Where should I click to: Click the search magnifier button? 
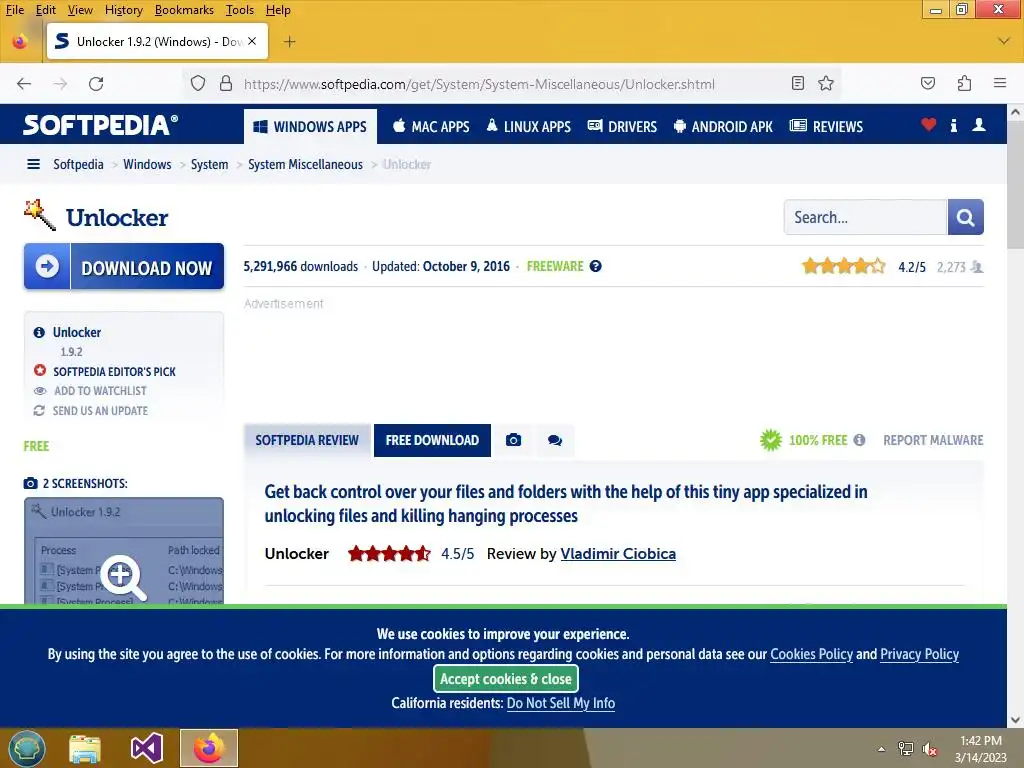tap(965, 217)
